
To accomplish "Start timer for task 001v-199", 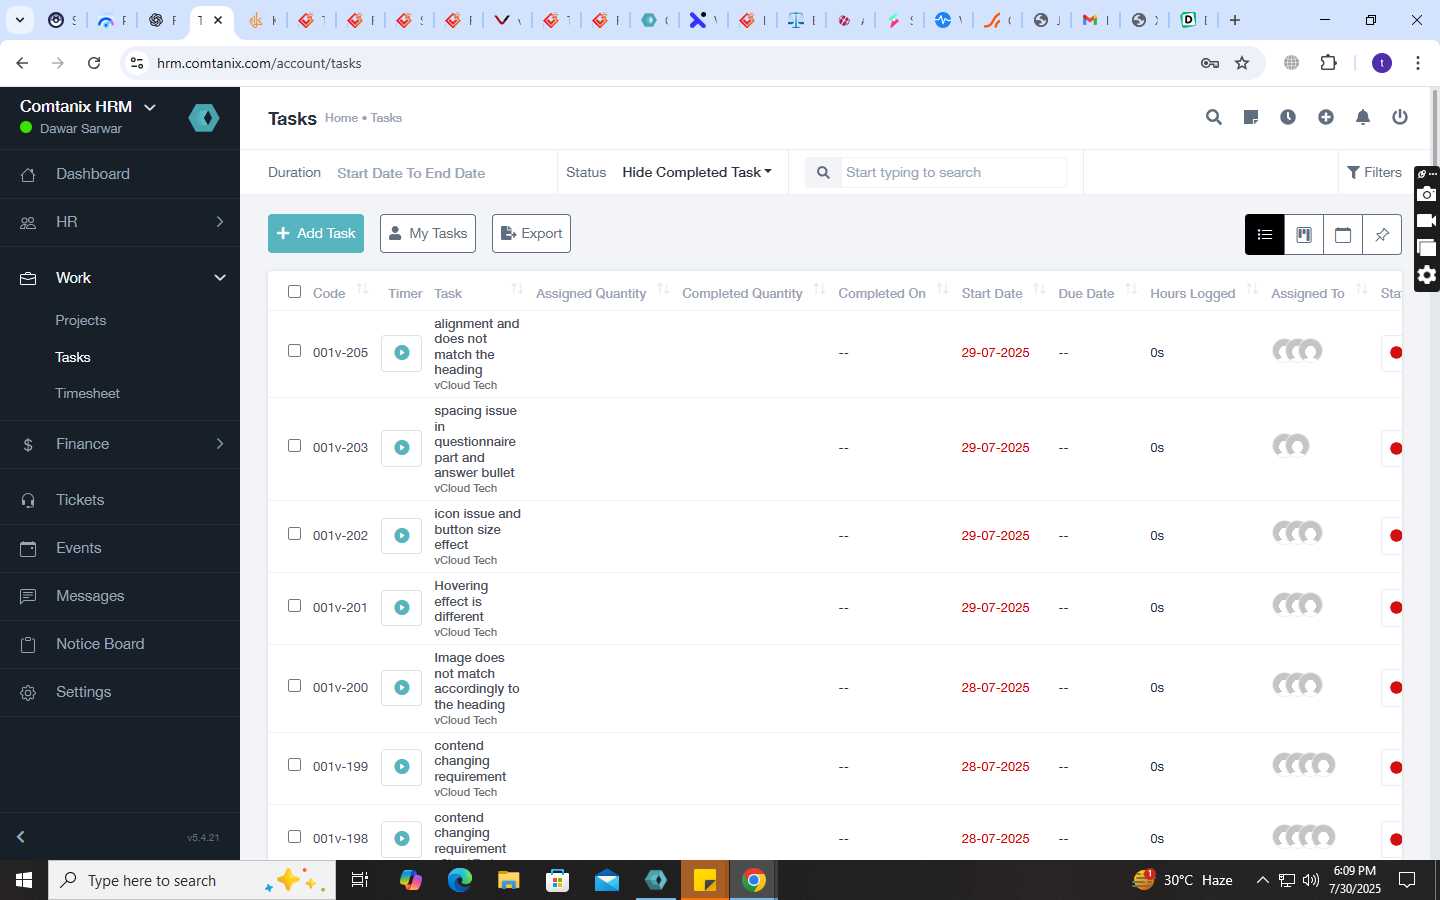I will coord(402,767).
